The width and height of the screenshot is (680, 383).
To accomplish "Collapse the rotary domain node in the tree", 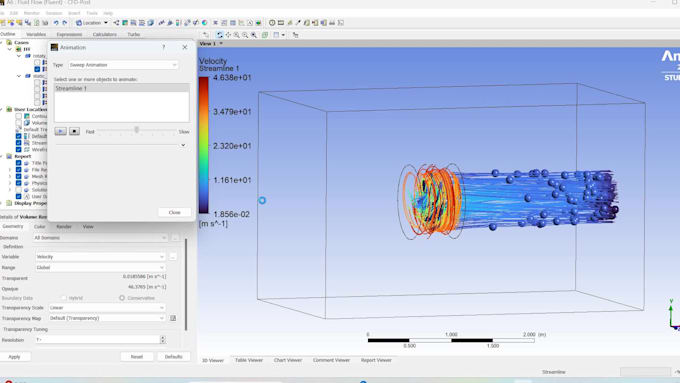I will tap(19, 56).
